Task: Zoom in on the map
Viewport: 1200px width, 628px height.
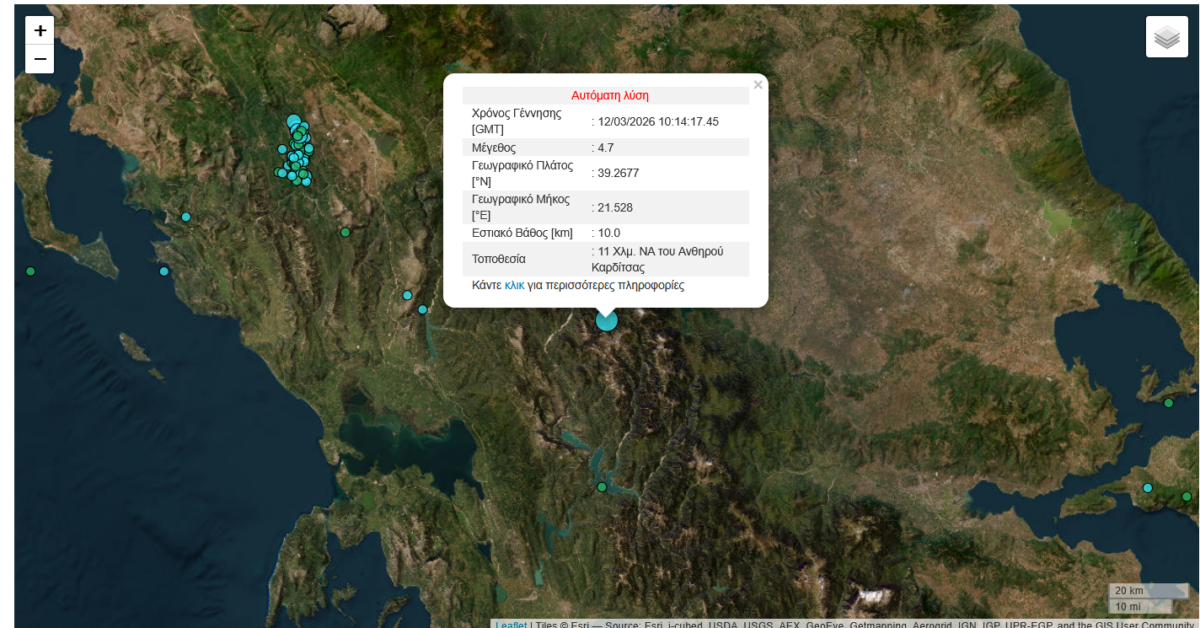Action: point(40,31)
